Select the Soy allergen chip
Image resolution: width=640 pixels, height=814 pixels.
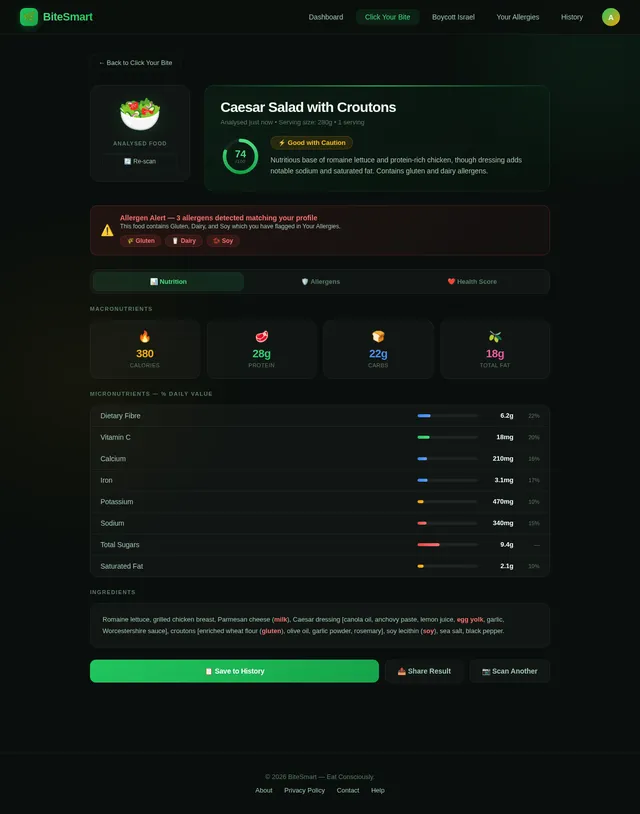point(223,241)
